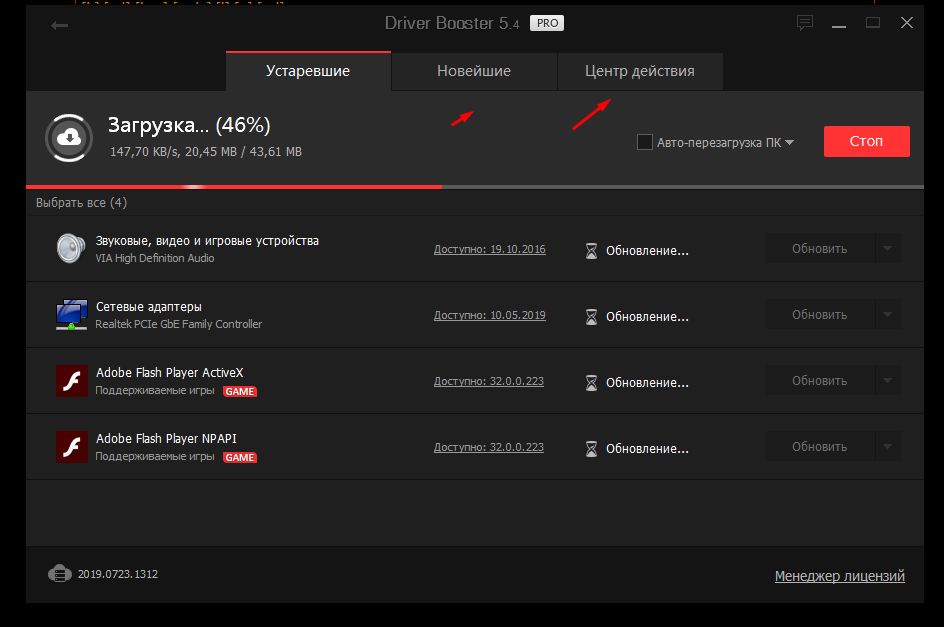Viewport: 944px width, 627px height.
Task: Click Обновить for Adobe Flash Player NPAPI
Action: 819,446
